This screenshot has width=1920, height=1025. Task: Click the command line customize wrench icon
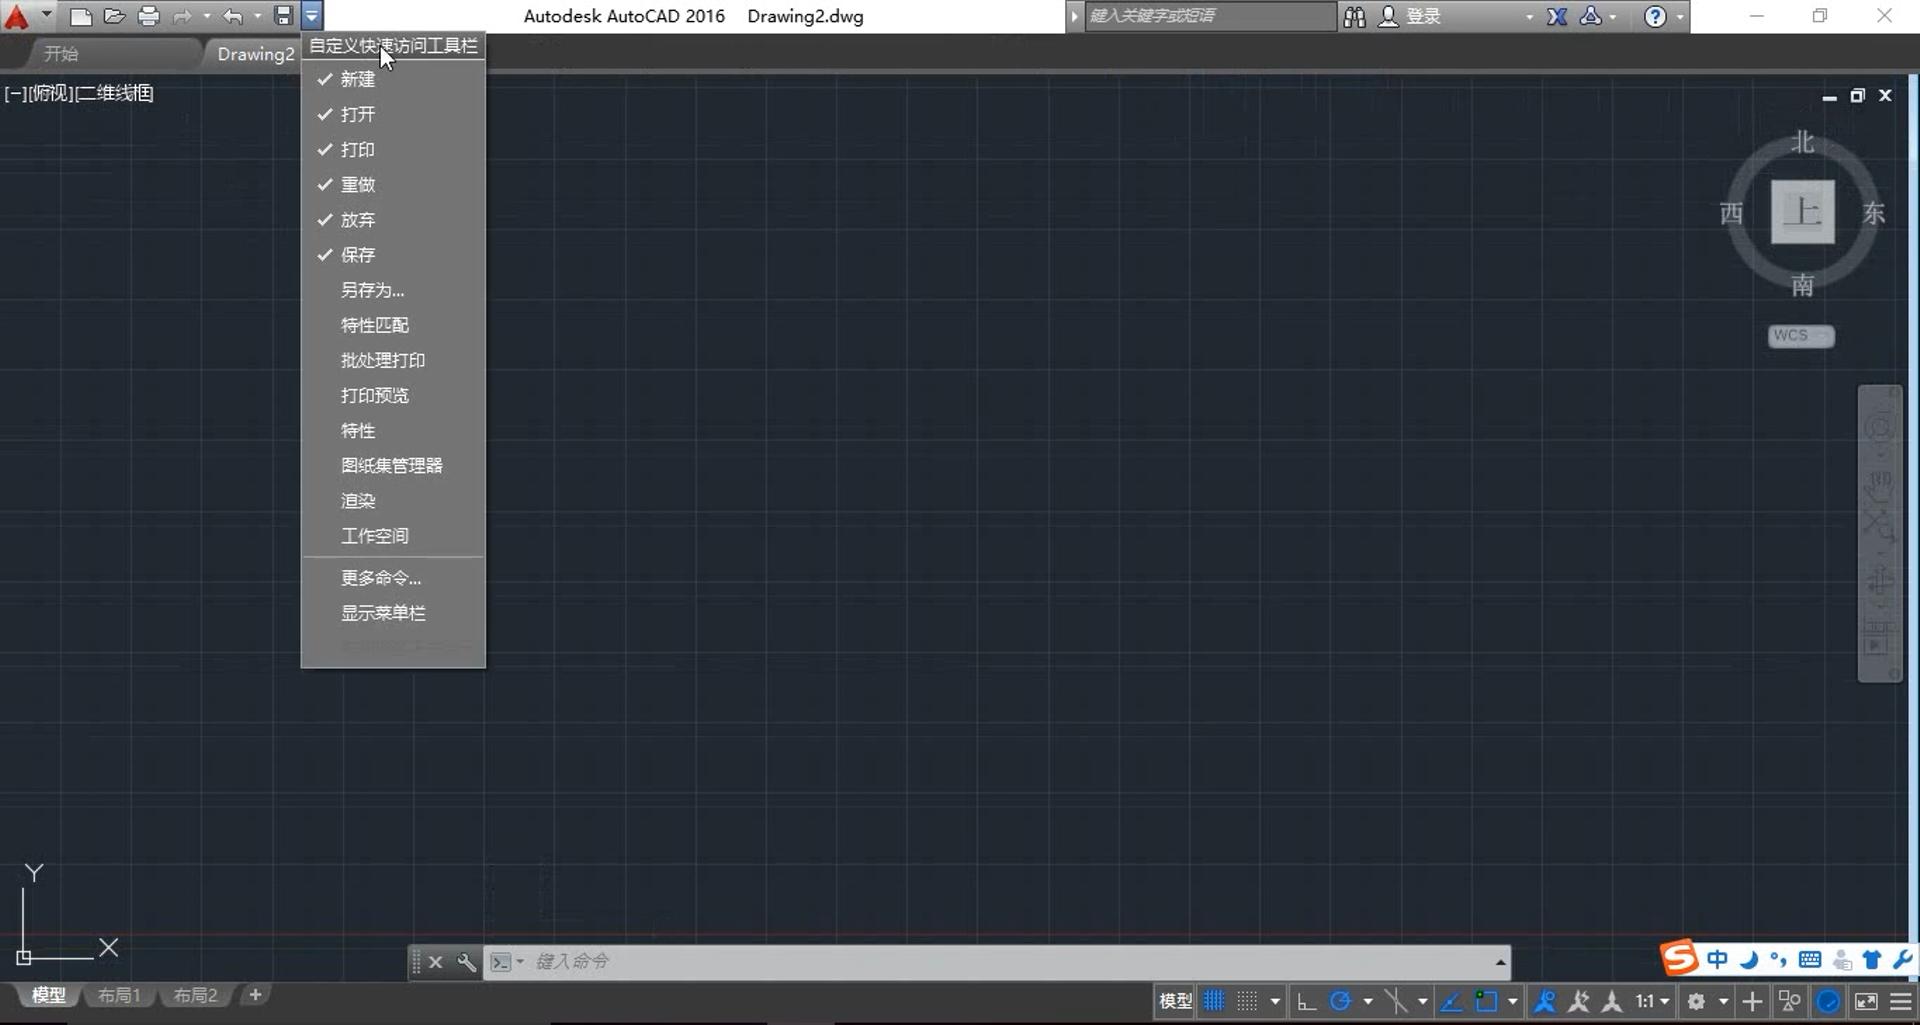[x=466, y=962]
